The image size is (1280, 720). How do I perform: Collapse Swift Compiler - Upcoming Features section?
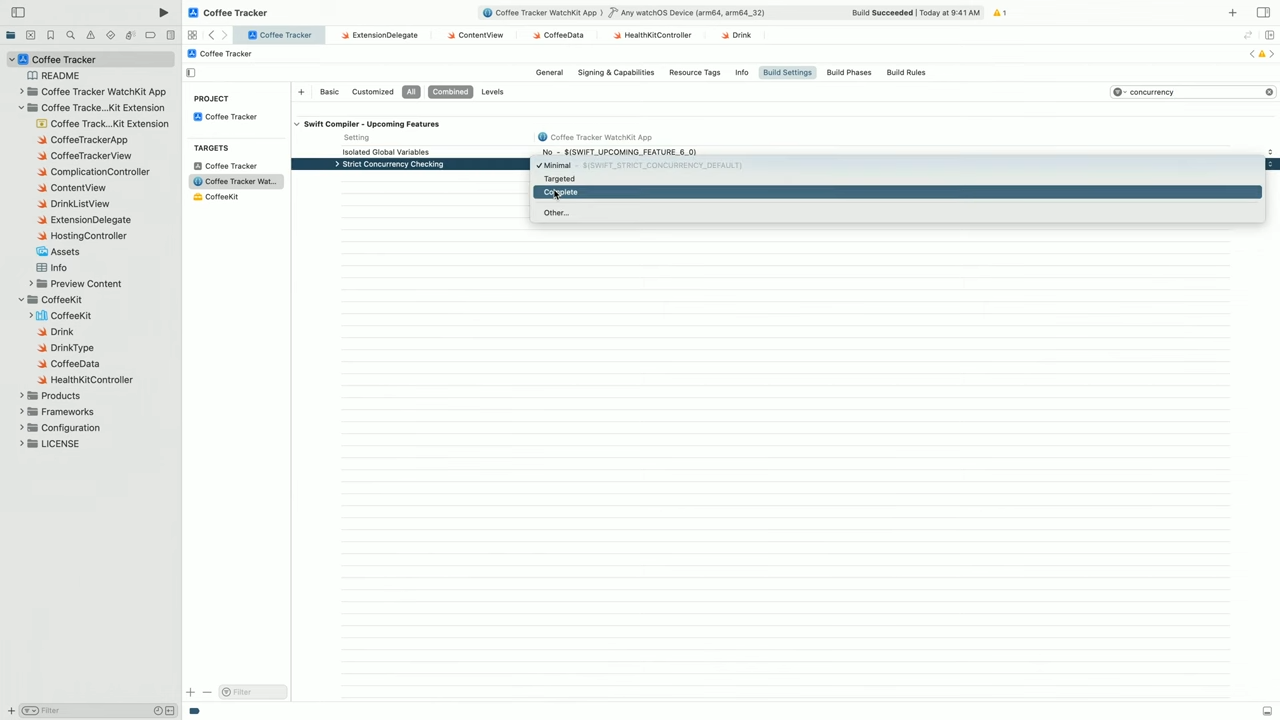click(297, 124)
